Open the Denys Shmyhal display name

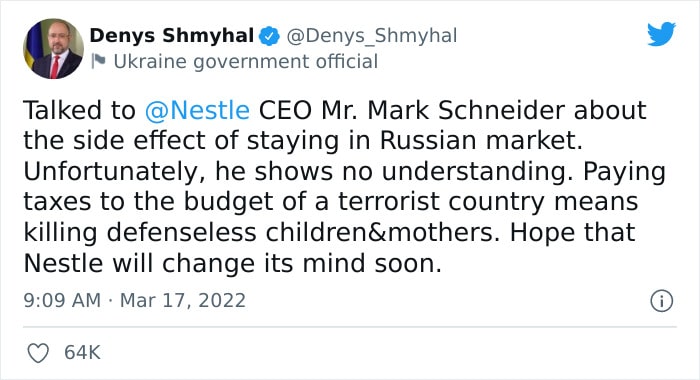(172, 36)
